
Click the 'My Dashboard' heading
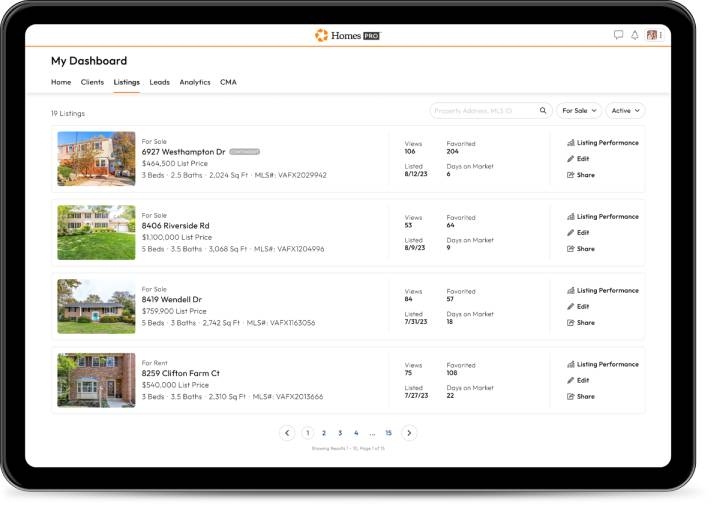click(89, 61)
